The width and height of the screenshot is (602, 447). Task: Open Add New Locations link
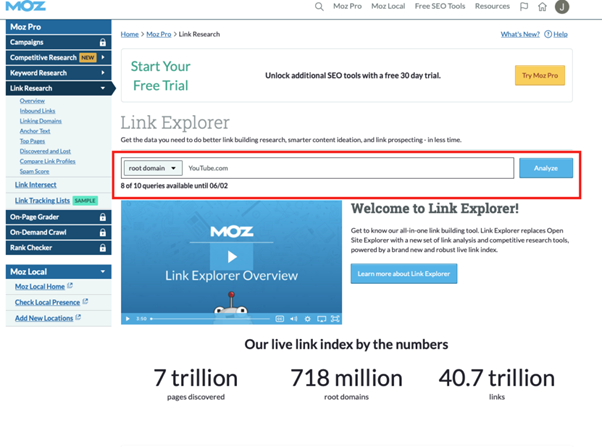[x=44, y=318]
